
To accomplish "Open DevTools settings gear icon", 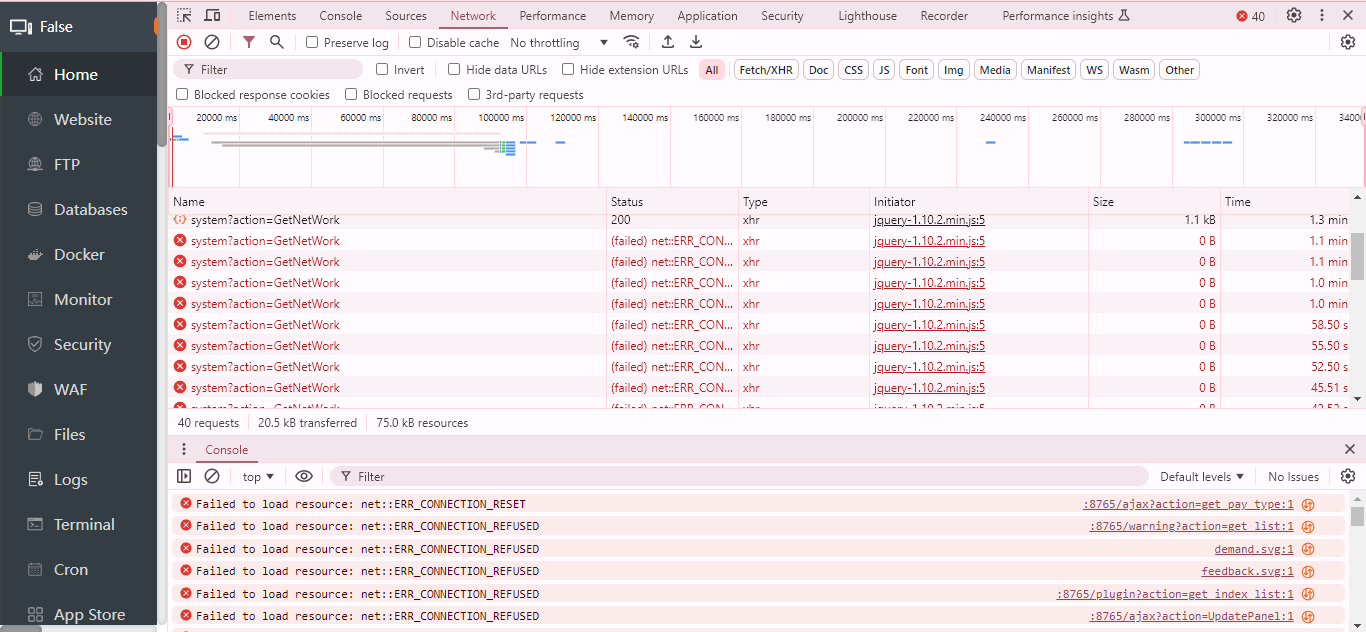I will pyautogui.click(x=1294, y=16).
